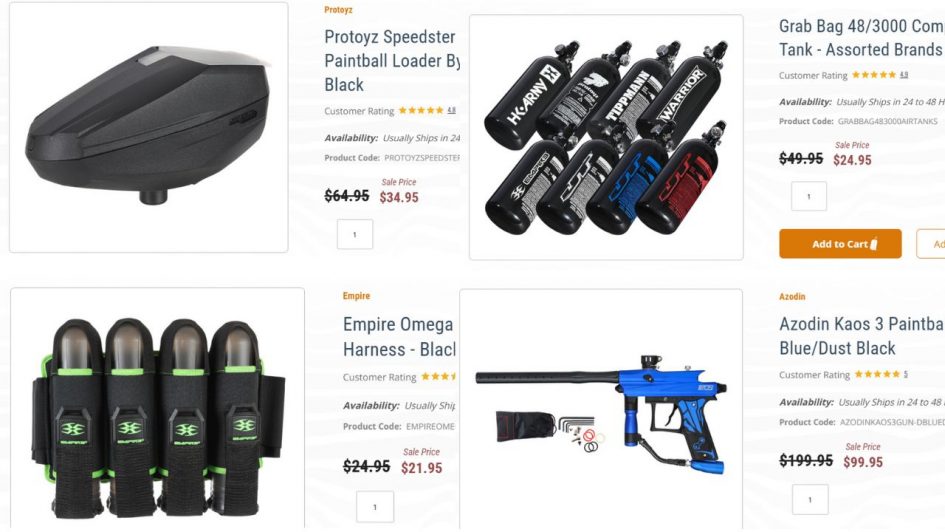The width and height of the screenshot is (945, 532).
Task: Open the Protoyz Speedster Paintball Loader title
Action: tap(392, 60)
